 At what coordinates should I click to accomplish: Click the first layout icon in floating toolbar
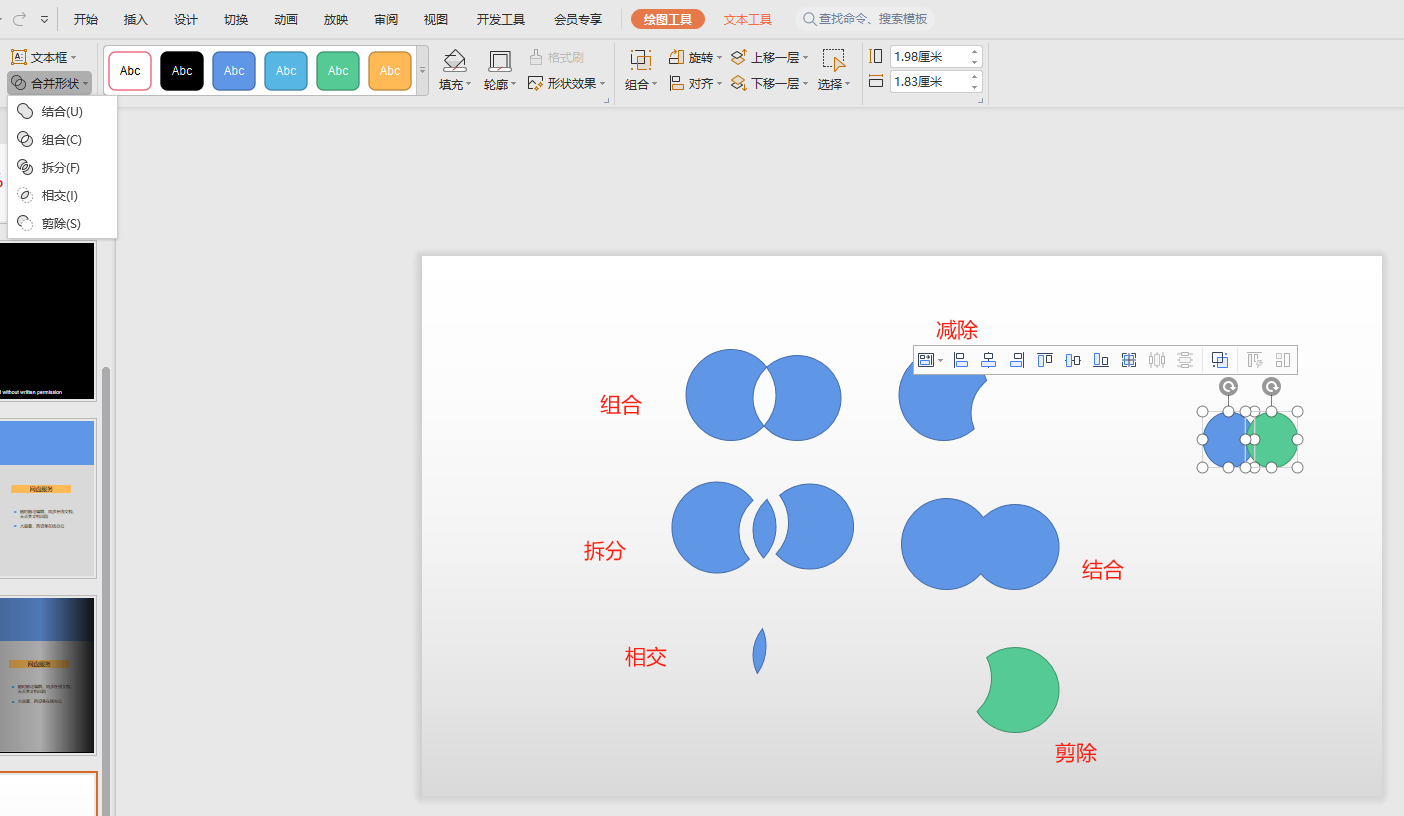point(926,360)
